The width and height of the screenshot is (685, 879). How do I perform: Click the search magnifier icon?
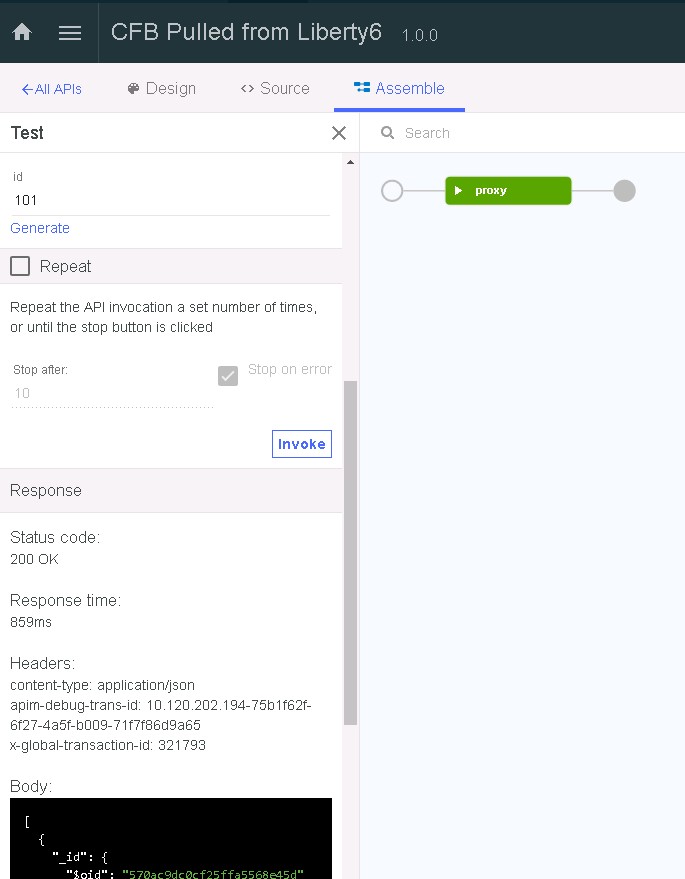click(x=389, y=132)
